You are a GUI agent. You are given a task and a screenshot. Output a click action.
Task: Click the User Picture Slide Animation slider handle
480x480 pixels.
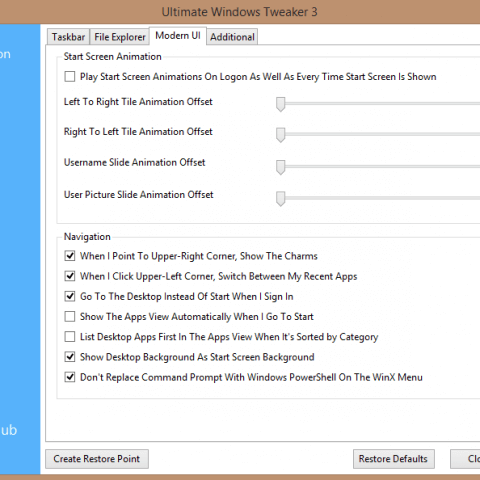281,199
